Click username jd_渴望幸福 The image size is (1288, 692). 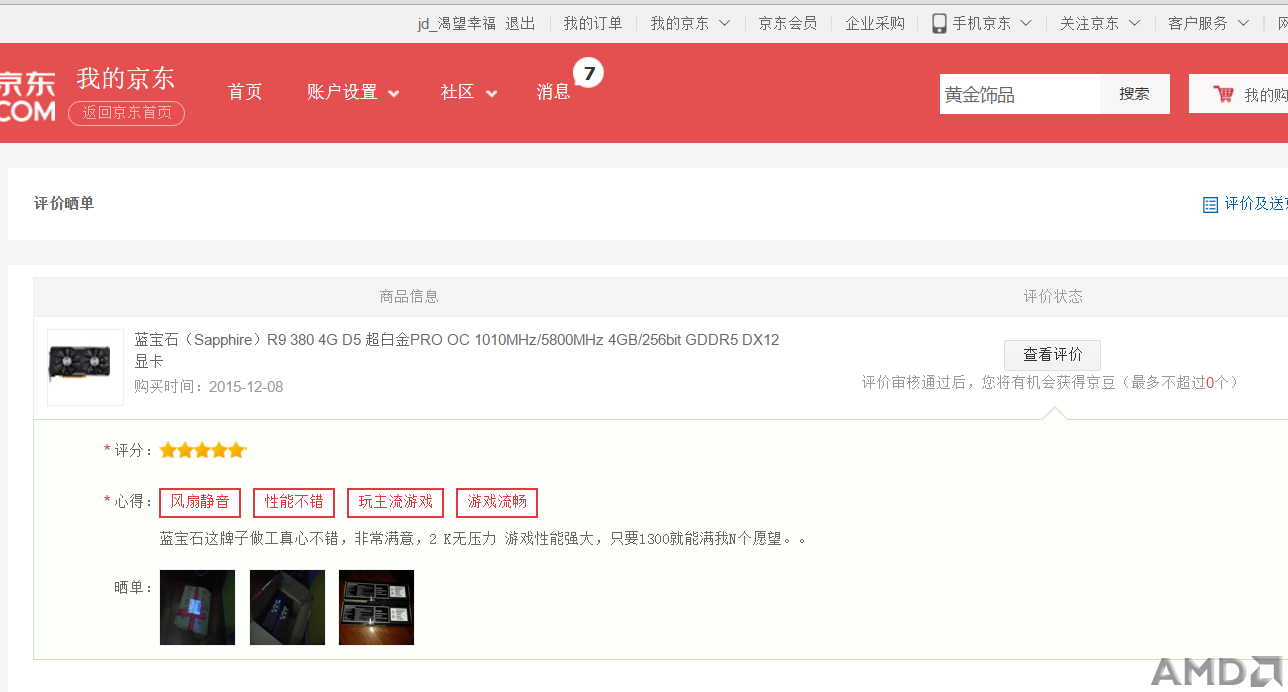[x=457, y=23]
